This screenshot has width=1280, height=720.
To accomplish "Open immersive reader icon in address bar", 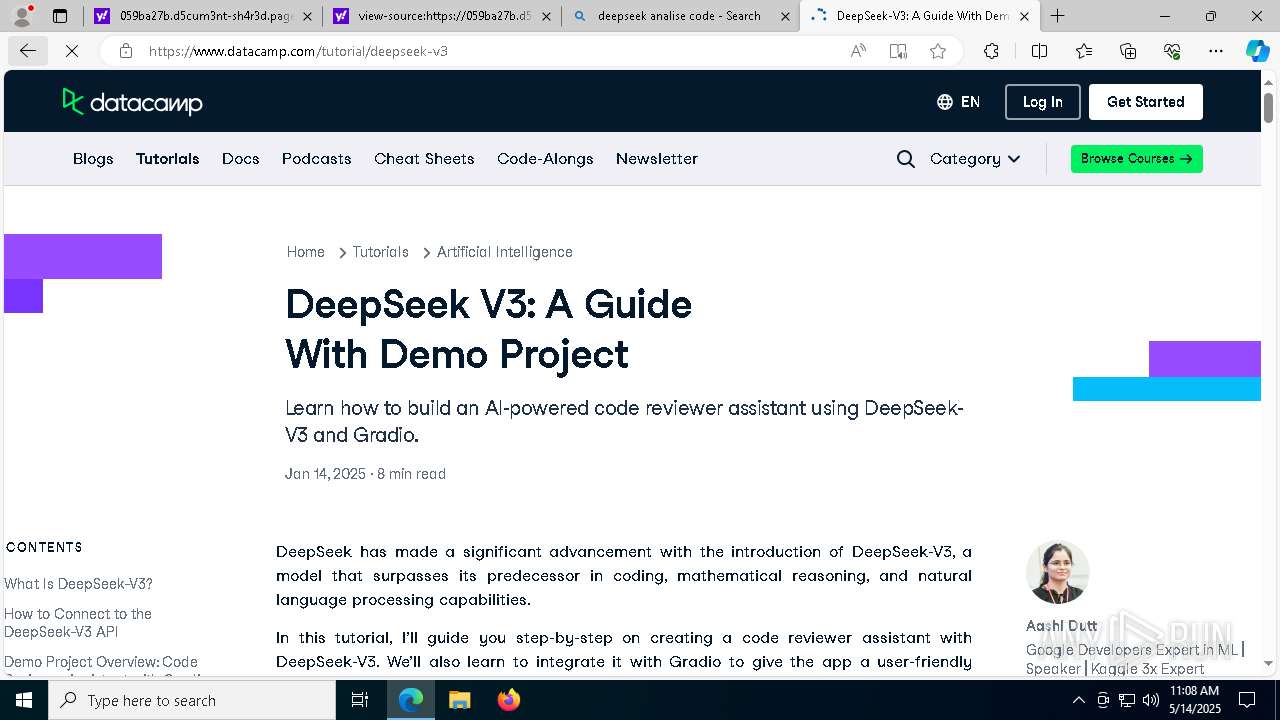I will coord(898,51).
